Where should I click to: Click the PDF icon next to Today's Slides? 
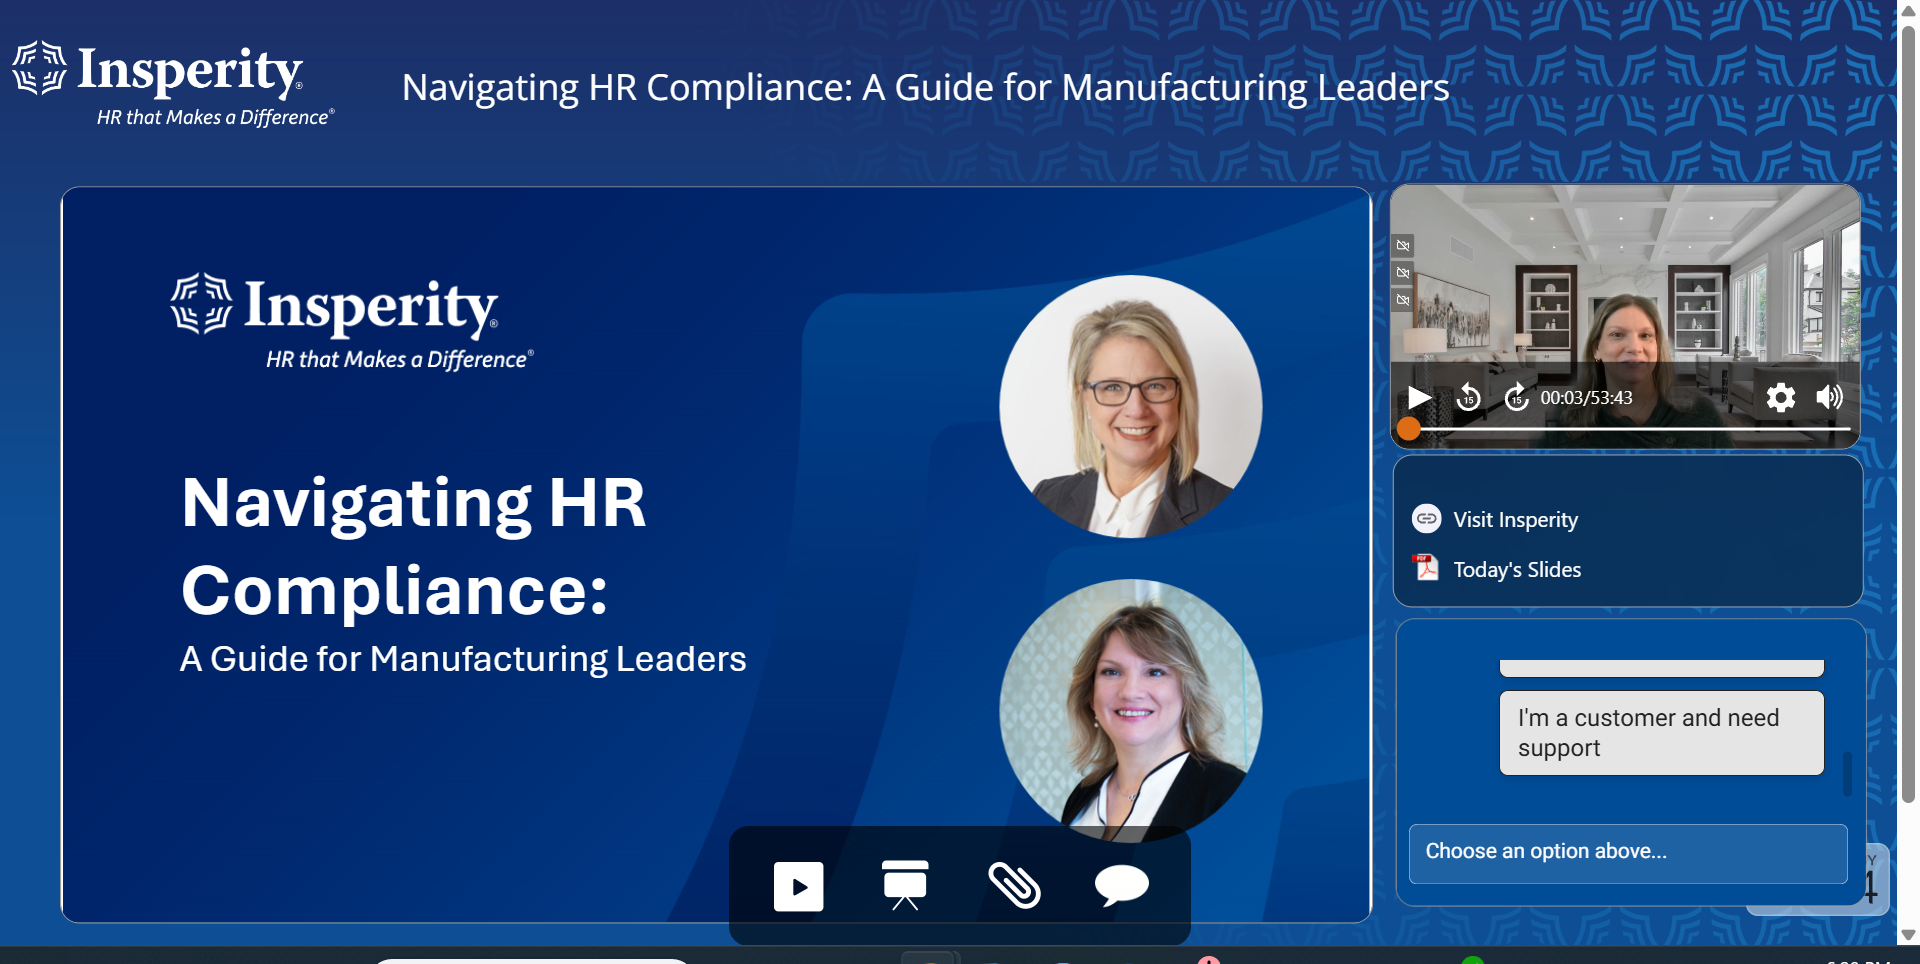point(1425,568)
